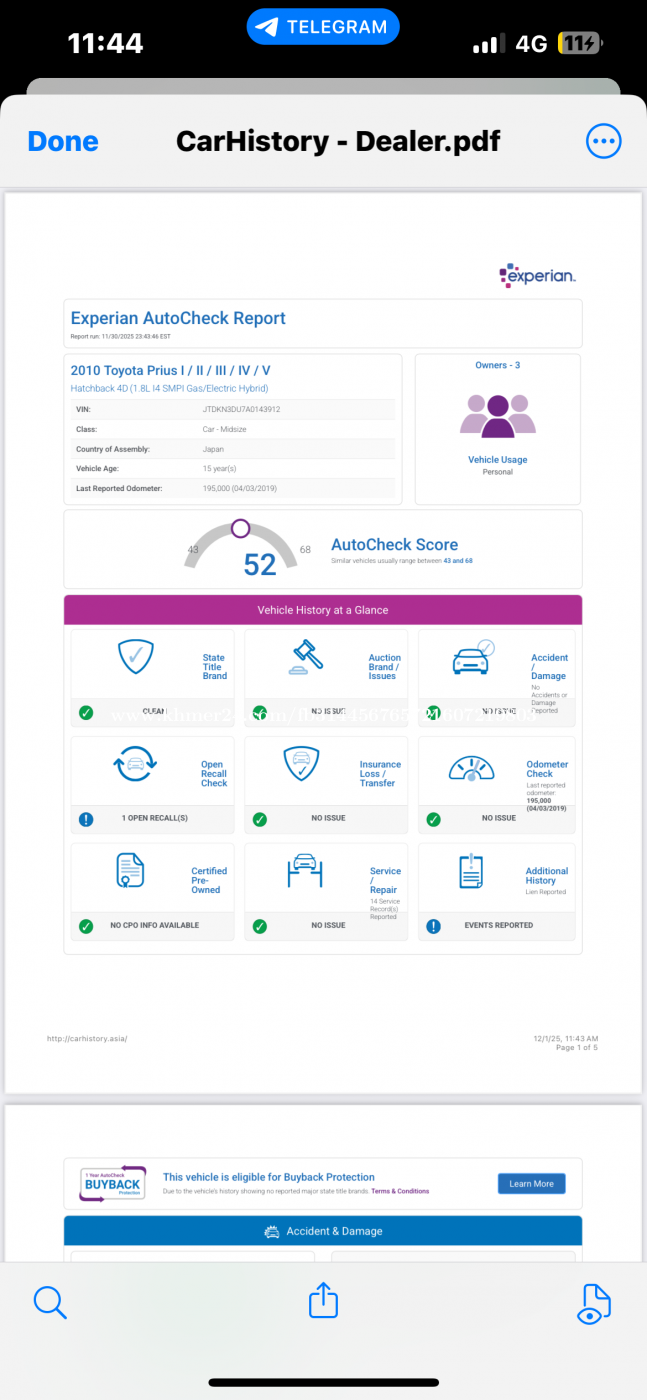Tap the Insurance Loss shield icon
Image resolution: width=647 pixels, height=1400 pixels.
coord(300,765)
